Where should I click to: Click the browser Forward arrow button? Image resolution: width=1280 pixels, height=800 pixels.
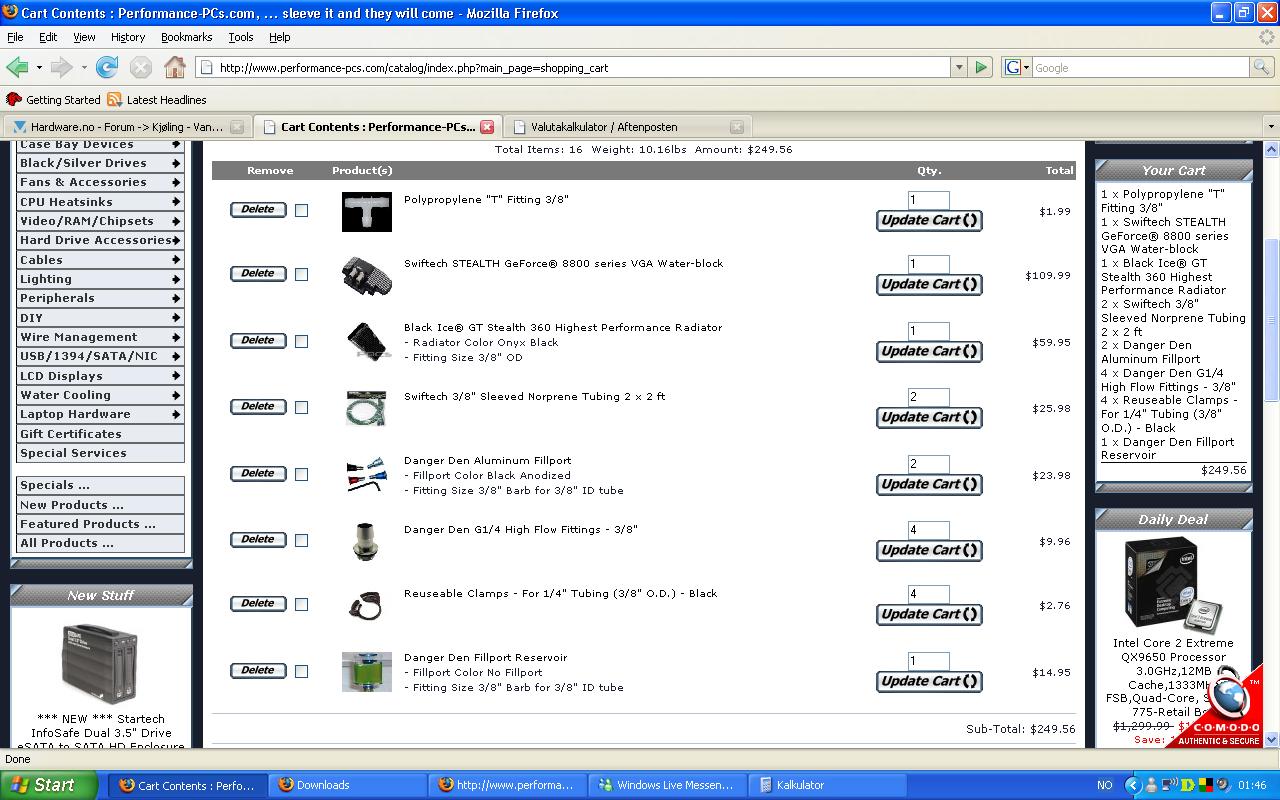61,67
